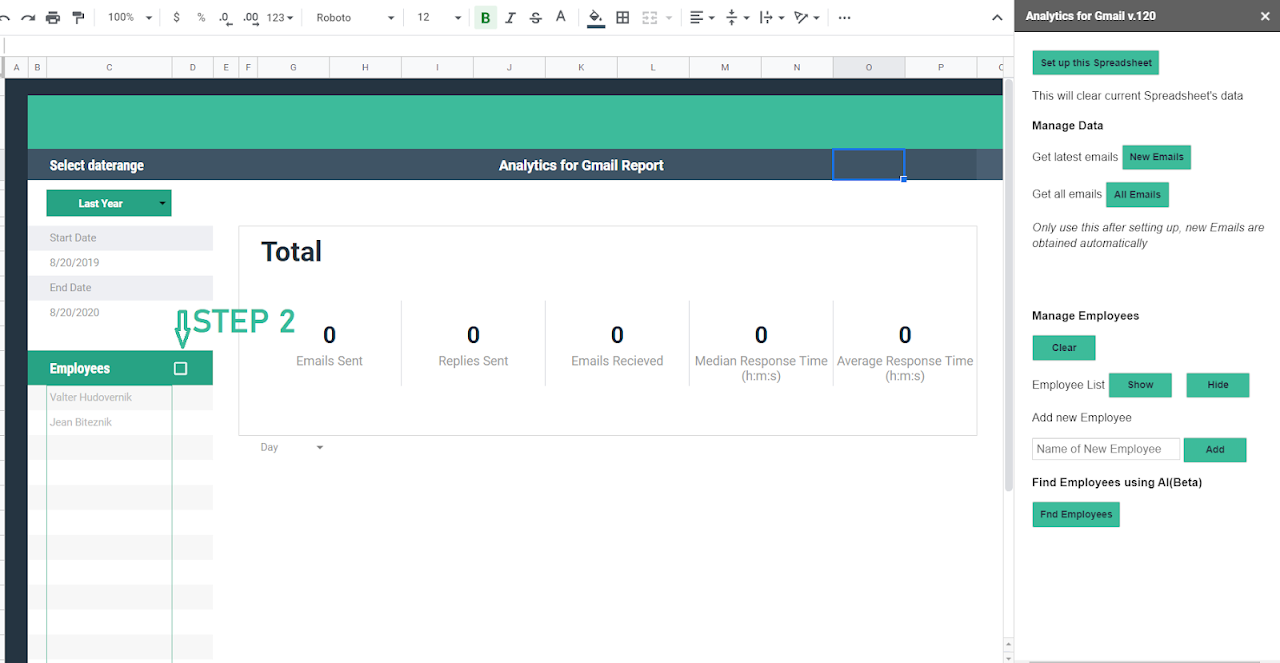Hide the employee list
This screenshot has width=1280, height=663.
click(1218, 385)
